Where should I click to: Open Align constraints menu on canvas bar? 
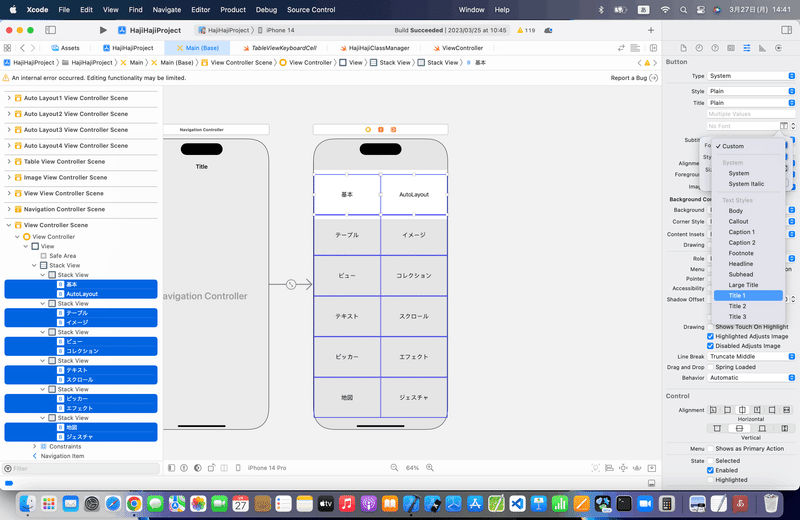[609, 467]
